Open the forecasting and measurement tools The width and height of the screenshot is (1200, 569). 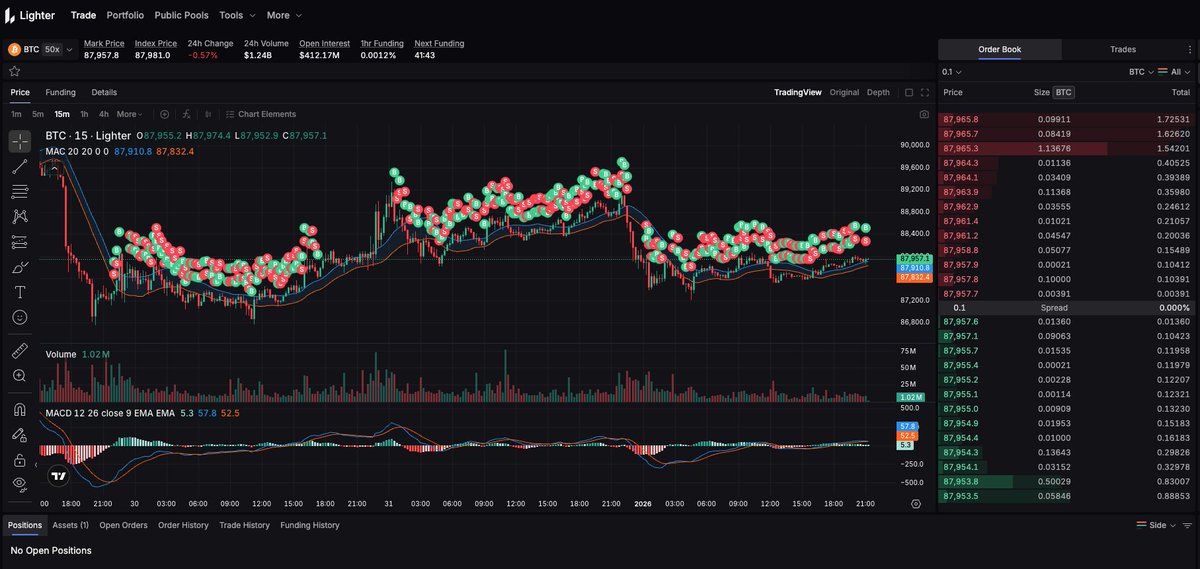tap(19, 241)
